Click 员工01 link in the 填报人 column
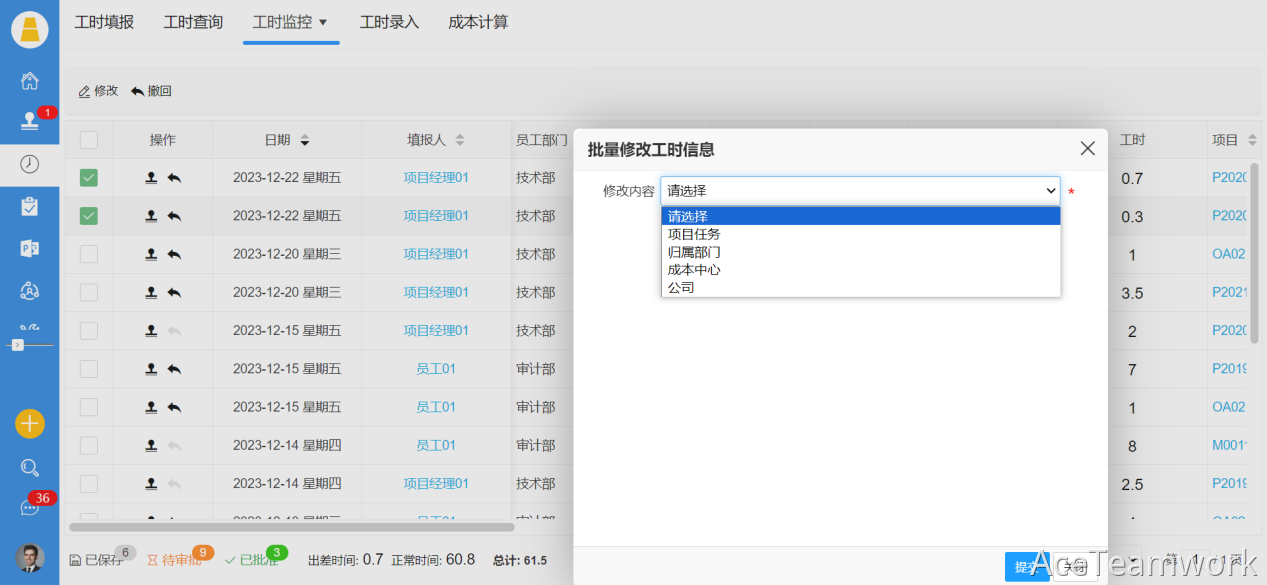Viewport: 1267px width, 585px height. click(436, 369)
